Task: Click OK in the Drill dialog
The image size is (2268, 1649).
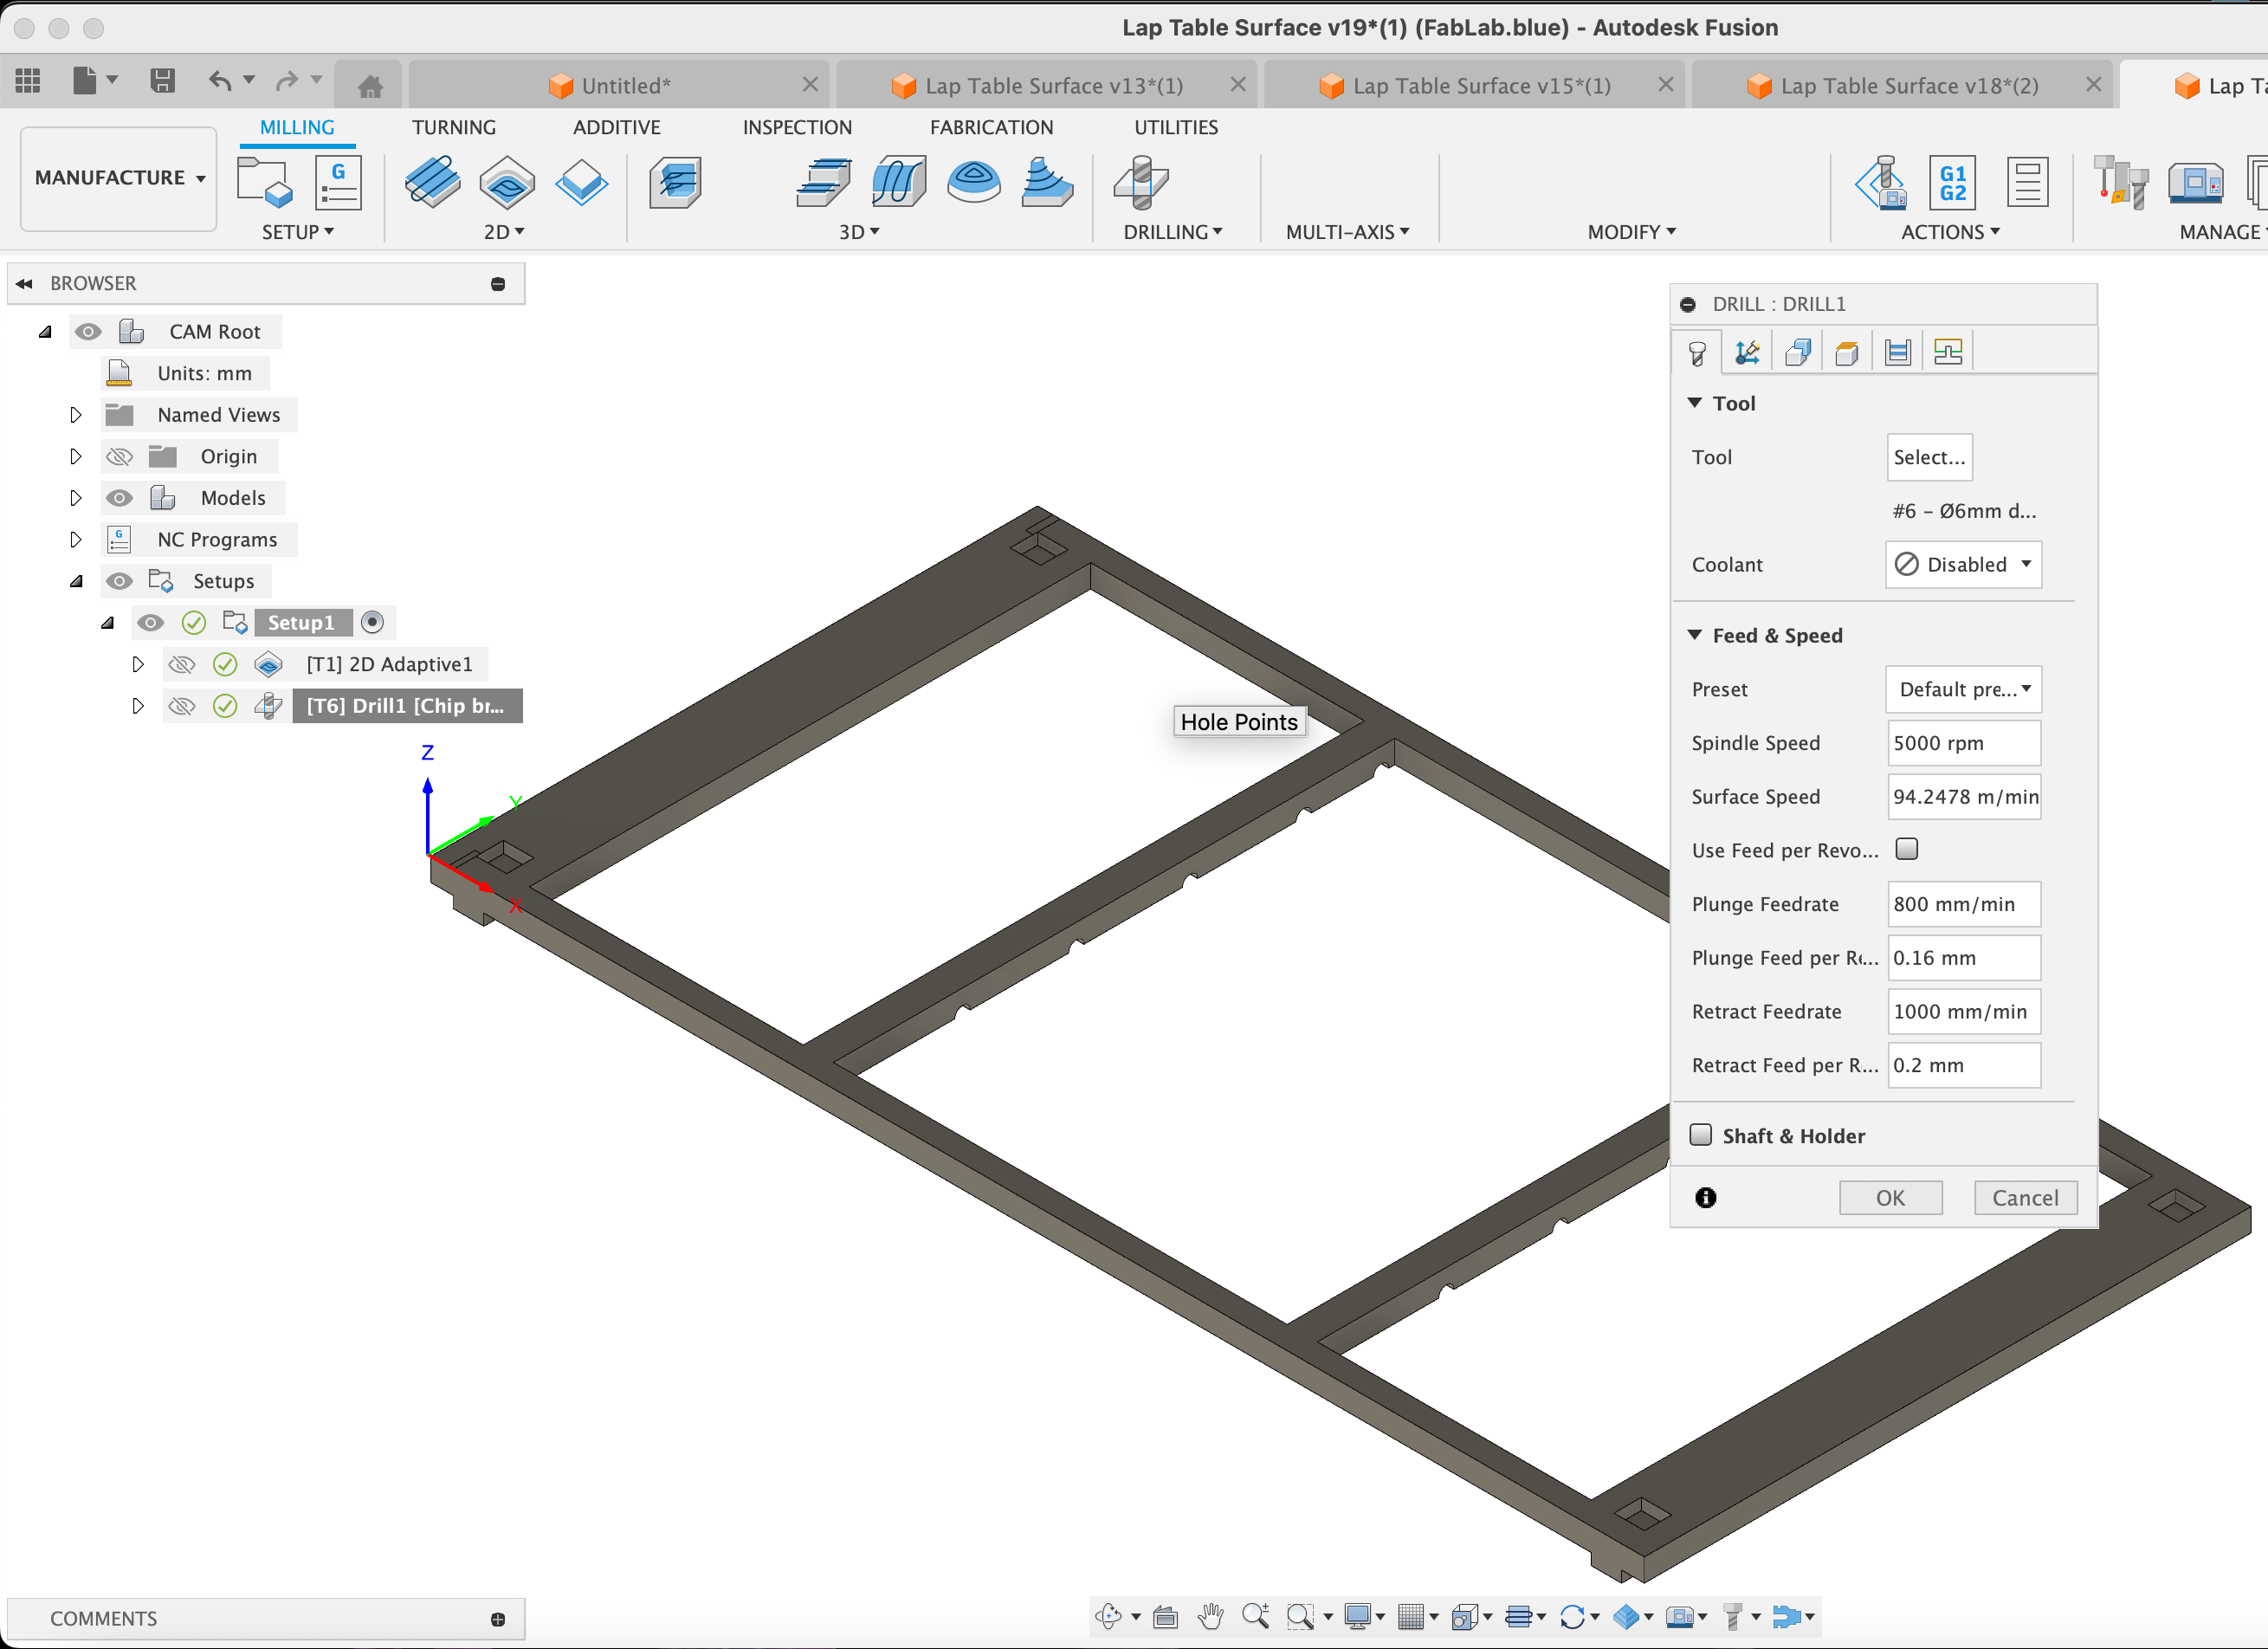Action: pos(1890,1198)
